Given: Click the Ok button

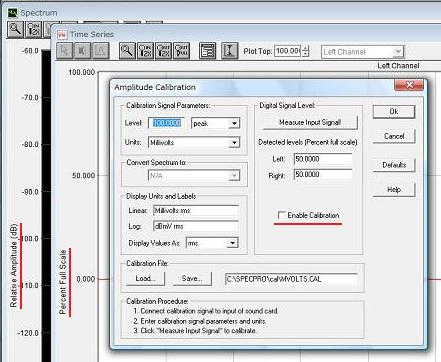Looking at the screenshot, I should pyautogui.click(x=394, y=111).
